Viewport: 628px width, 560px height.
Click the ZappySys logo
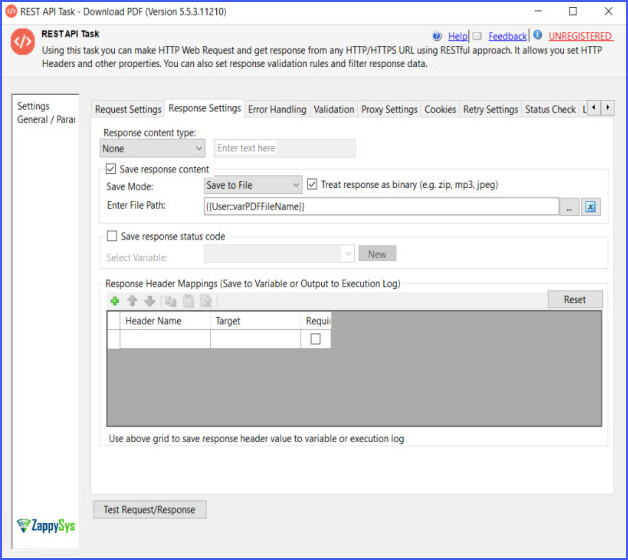point(46,525)
